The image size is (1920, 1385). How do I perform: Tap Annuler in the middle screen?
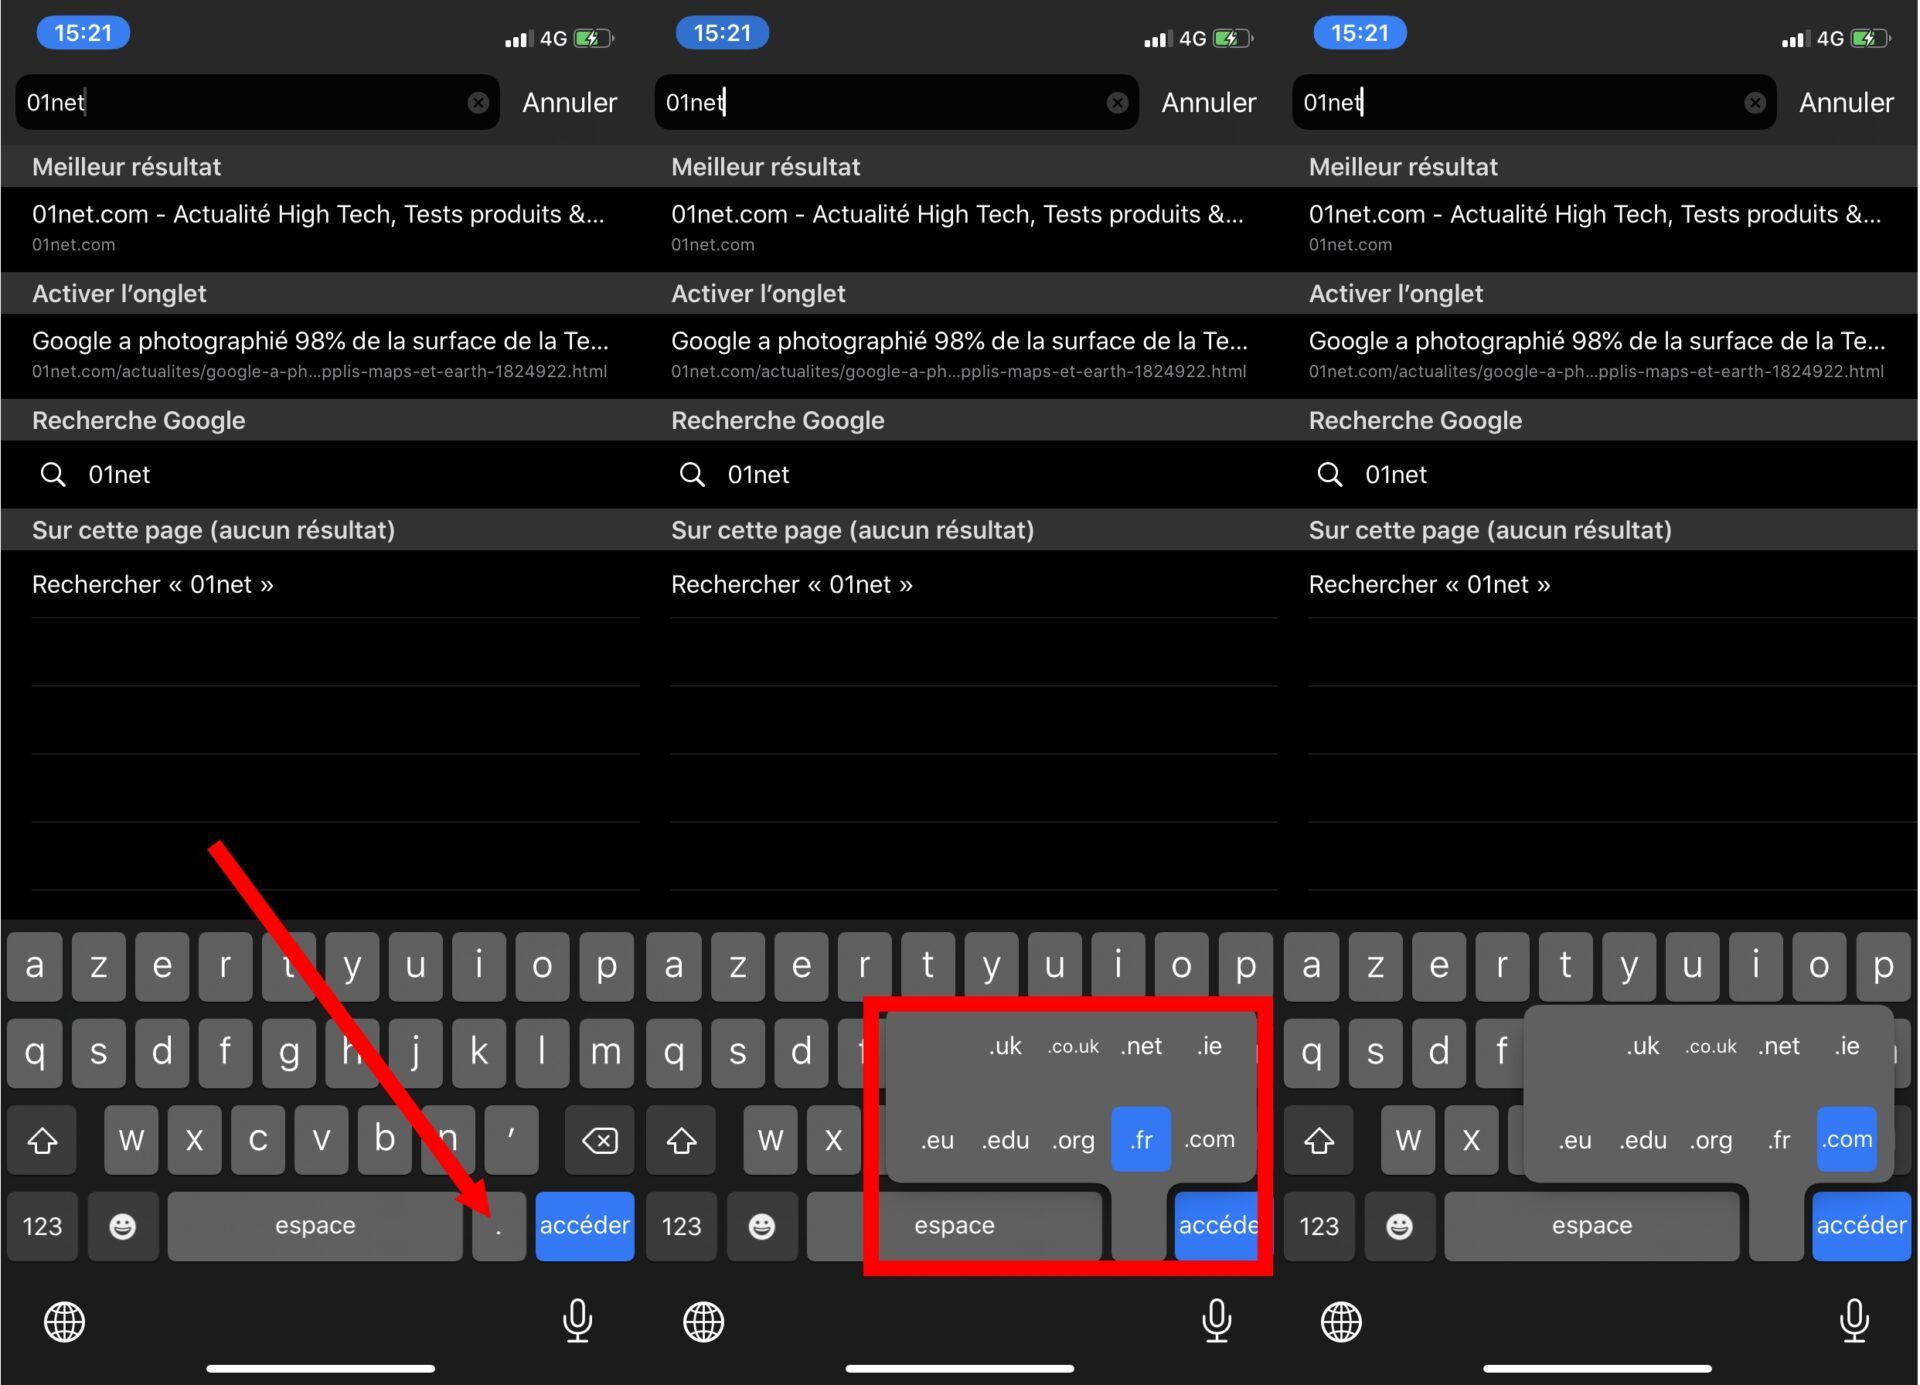pos(1208,102)
